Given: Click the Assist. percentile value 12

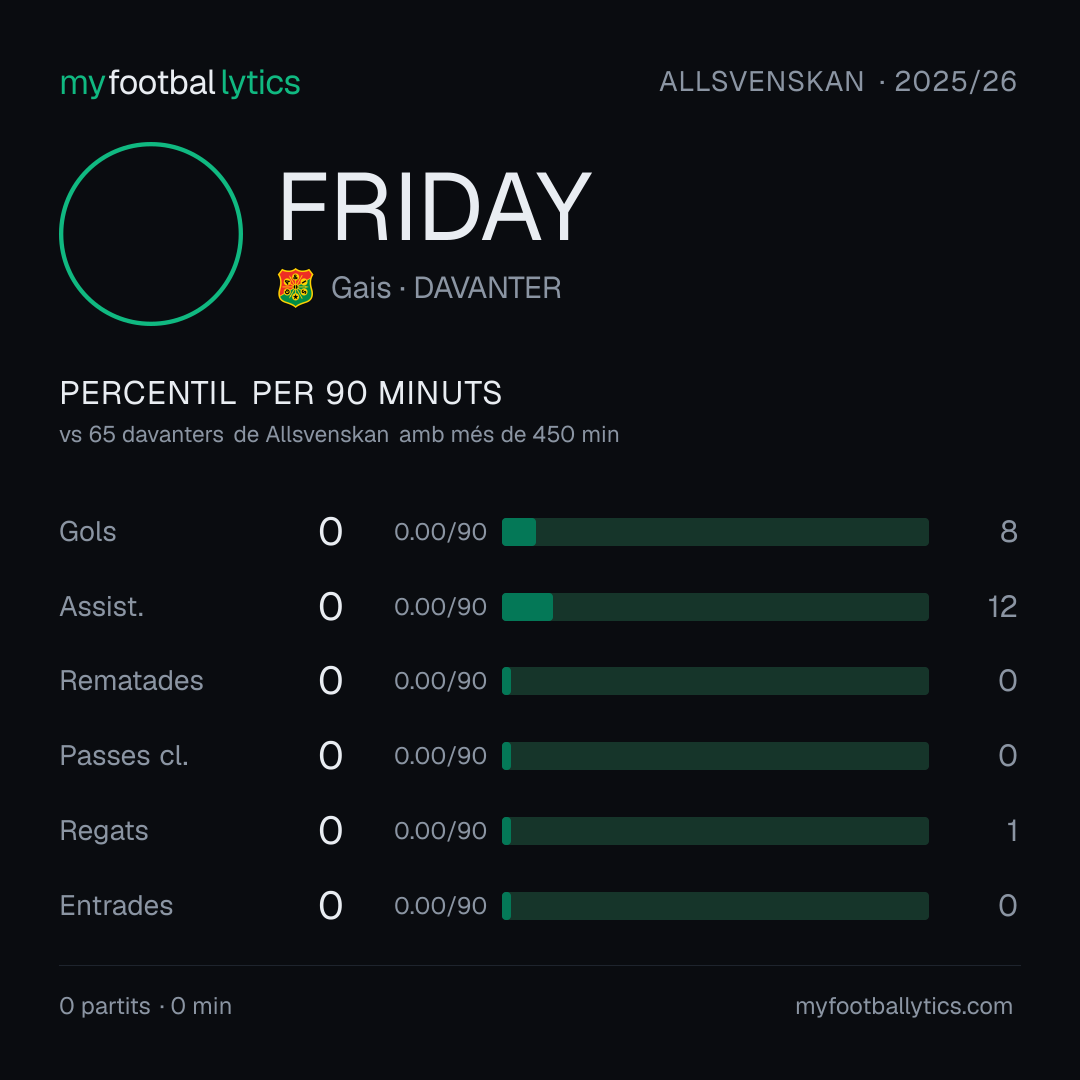Looking at the screenshot, I should (x=1002, y=607).
